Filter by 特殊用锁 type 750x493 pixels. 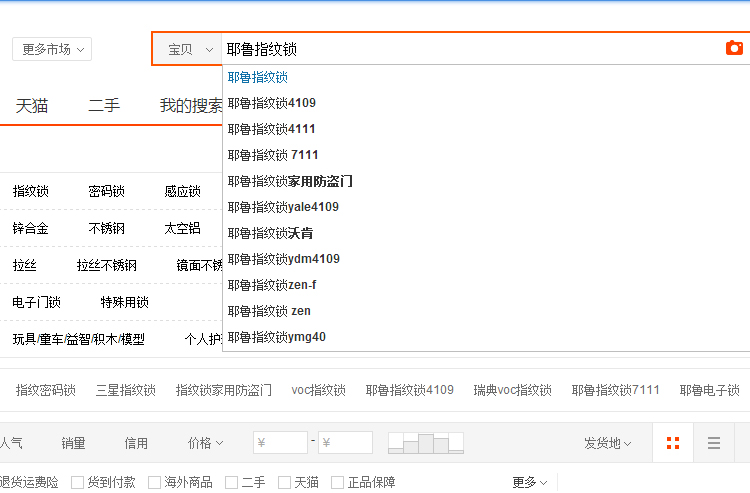[125, 302]
